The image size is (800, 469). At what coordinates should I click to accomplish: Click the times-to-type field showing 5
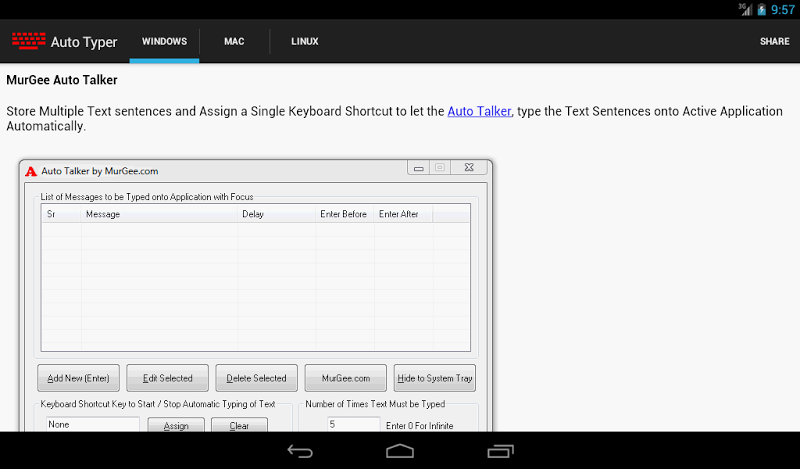click(x=353, y=424)
